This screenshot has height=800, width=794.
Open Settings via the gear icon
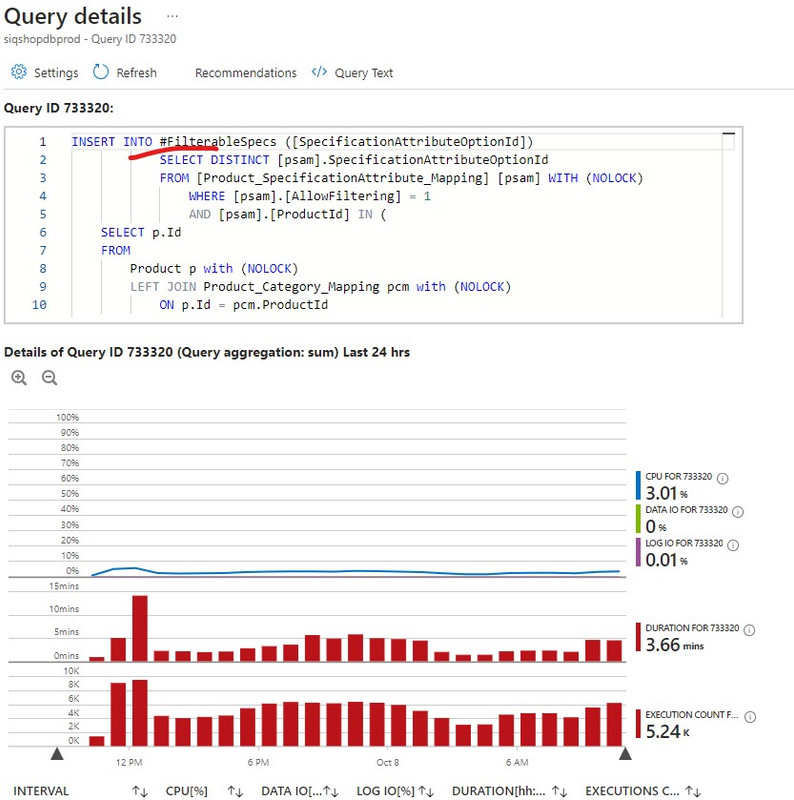pos(19,72)
